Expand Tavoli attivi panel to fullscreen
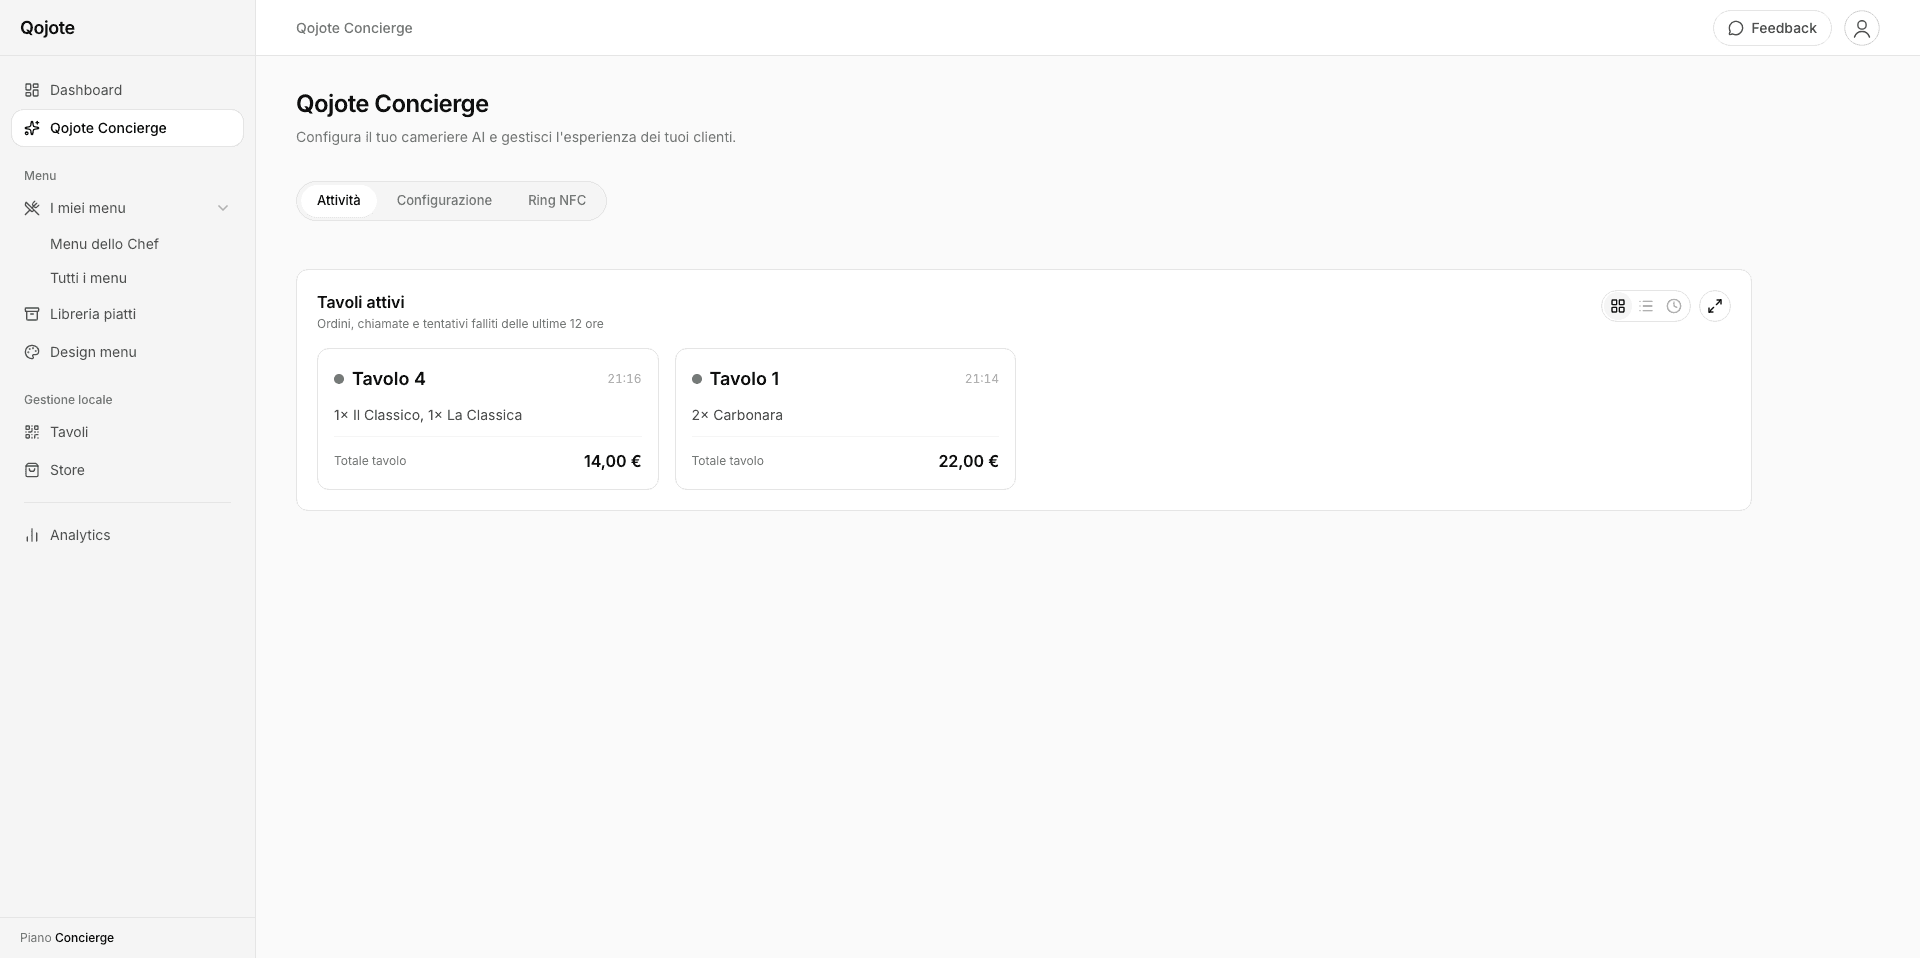 click(1715, 306)
